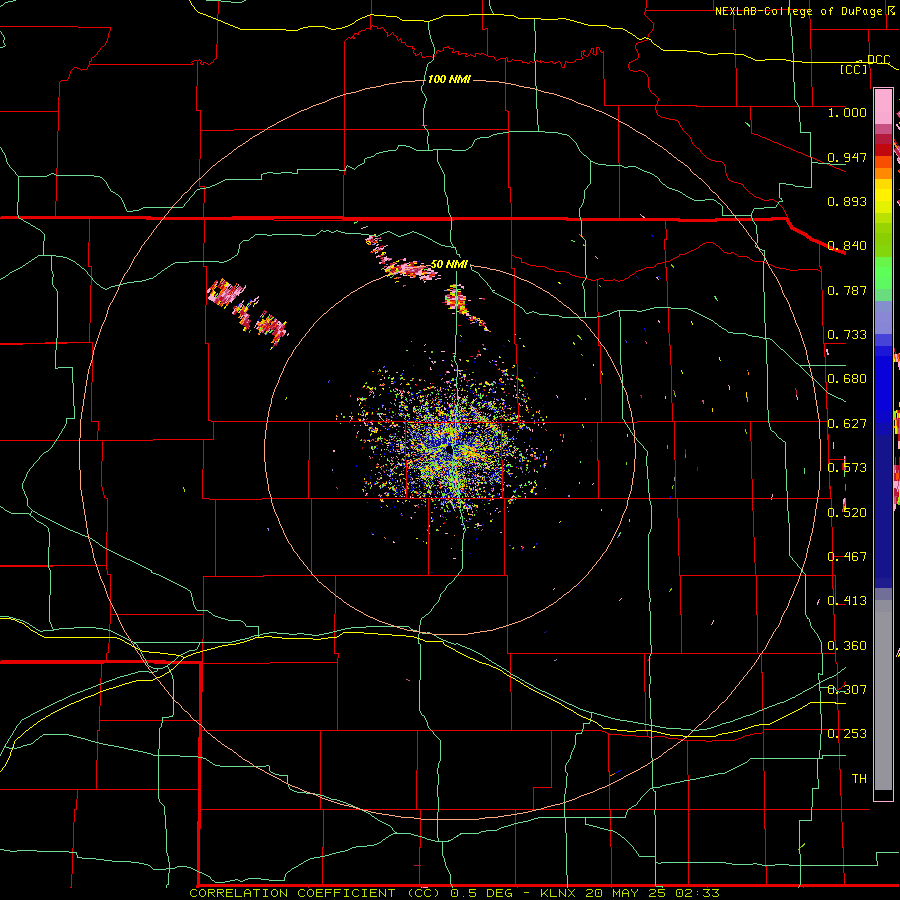Click the 0.573 legend value
Screen dimensions: 900x900
click(847, 468)
